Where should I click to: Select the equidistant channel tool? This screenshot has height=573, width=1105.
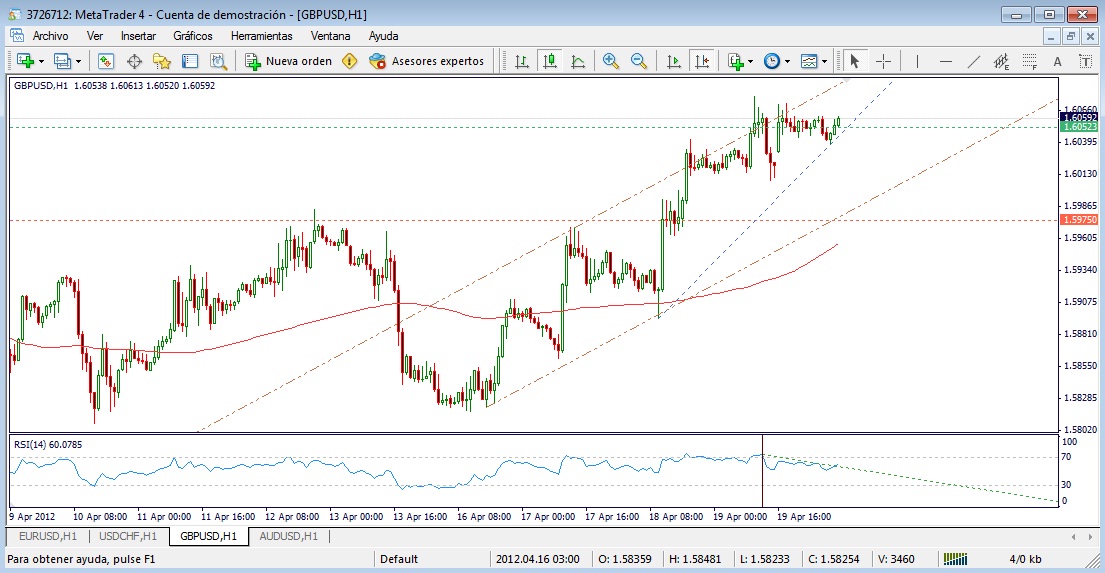pos(1001,61)
